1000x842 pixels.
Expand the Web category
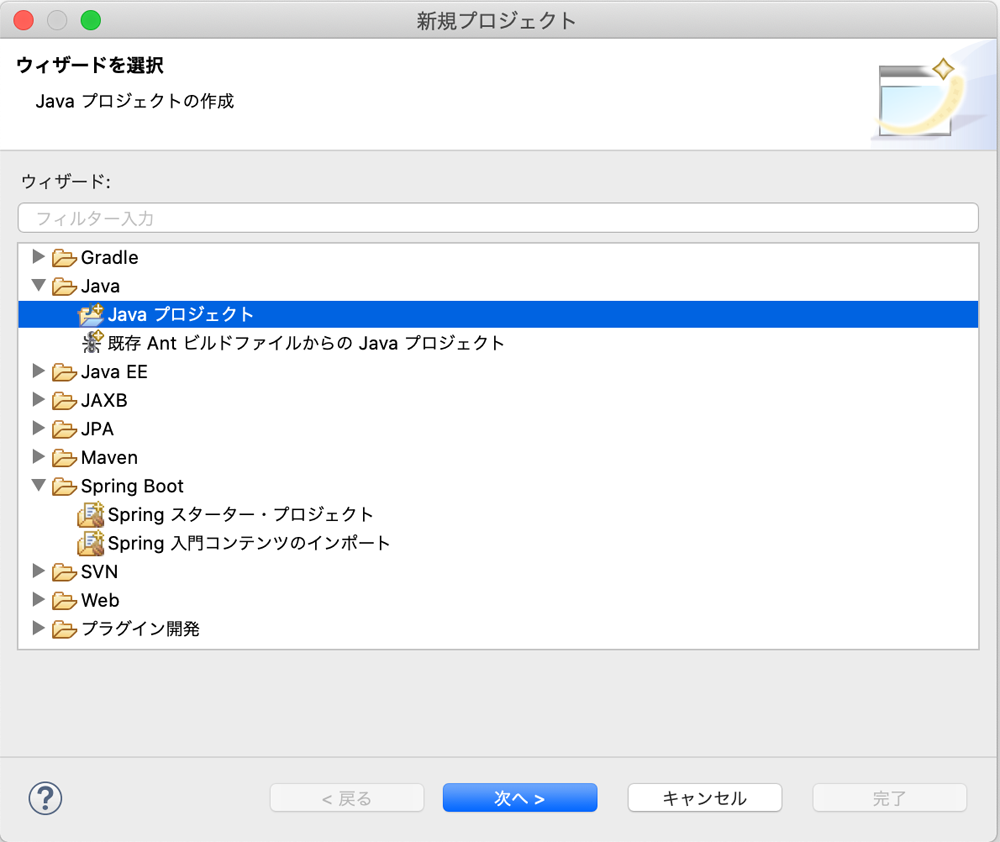[x=38, y=600]
